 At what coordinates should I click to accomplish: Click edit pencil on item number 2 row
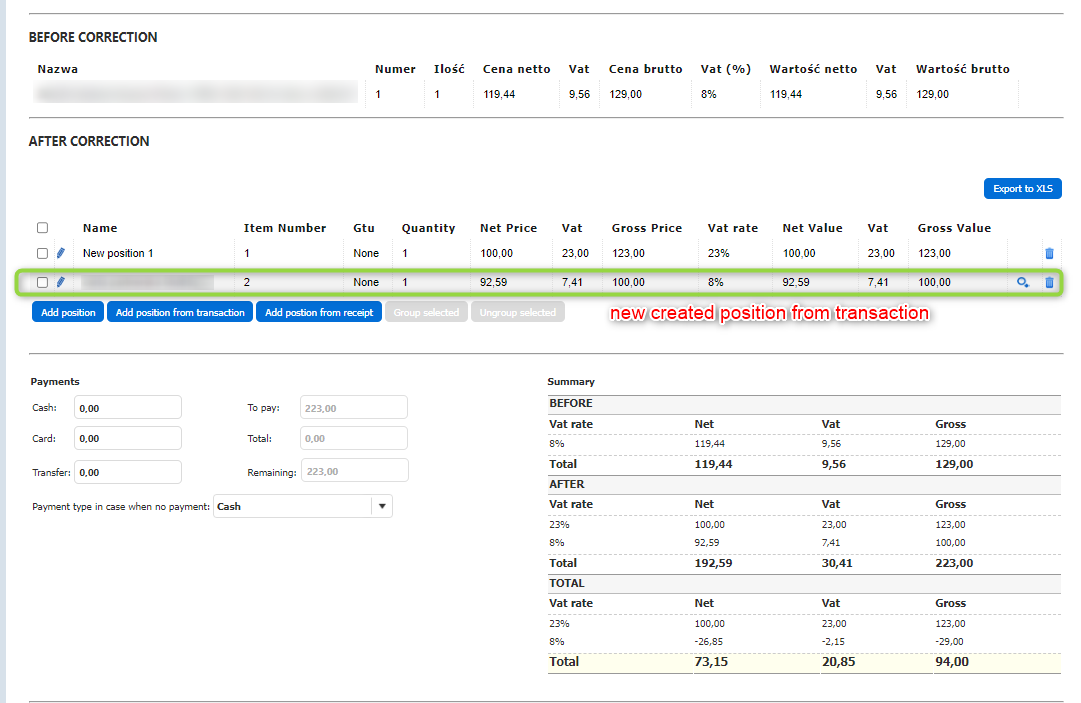[x=60, y=283]
